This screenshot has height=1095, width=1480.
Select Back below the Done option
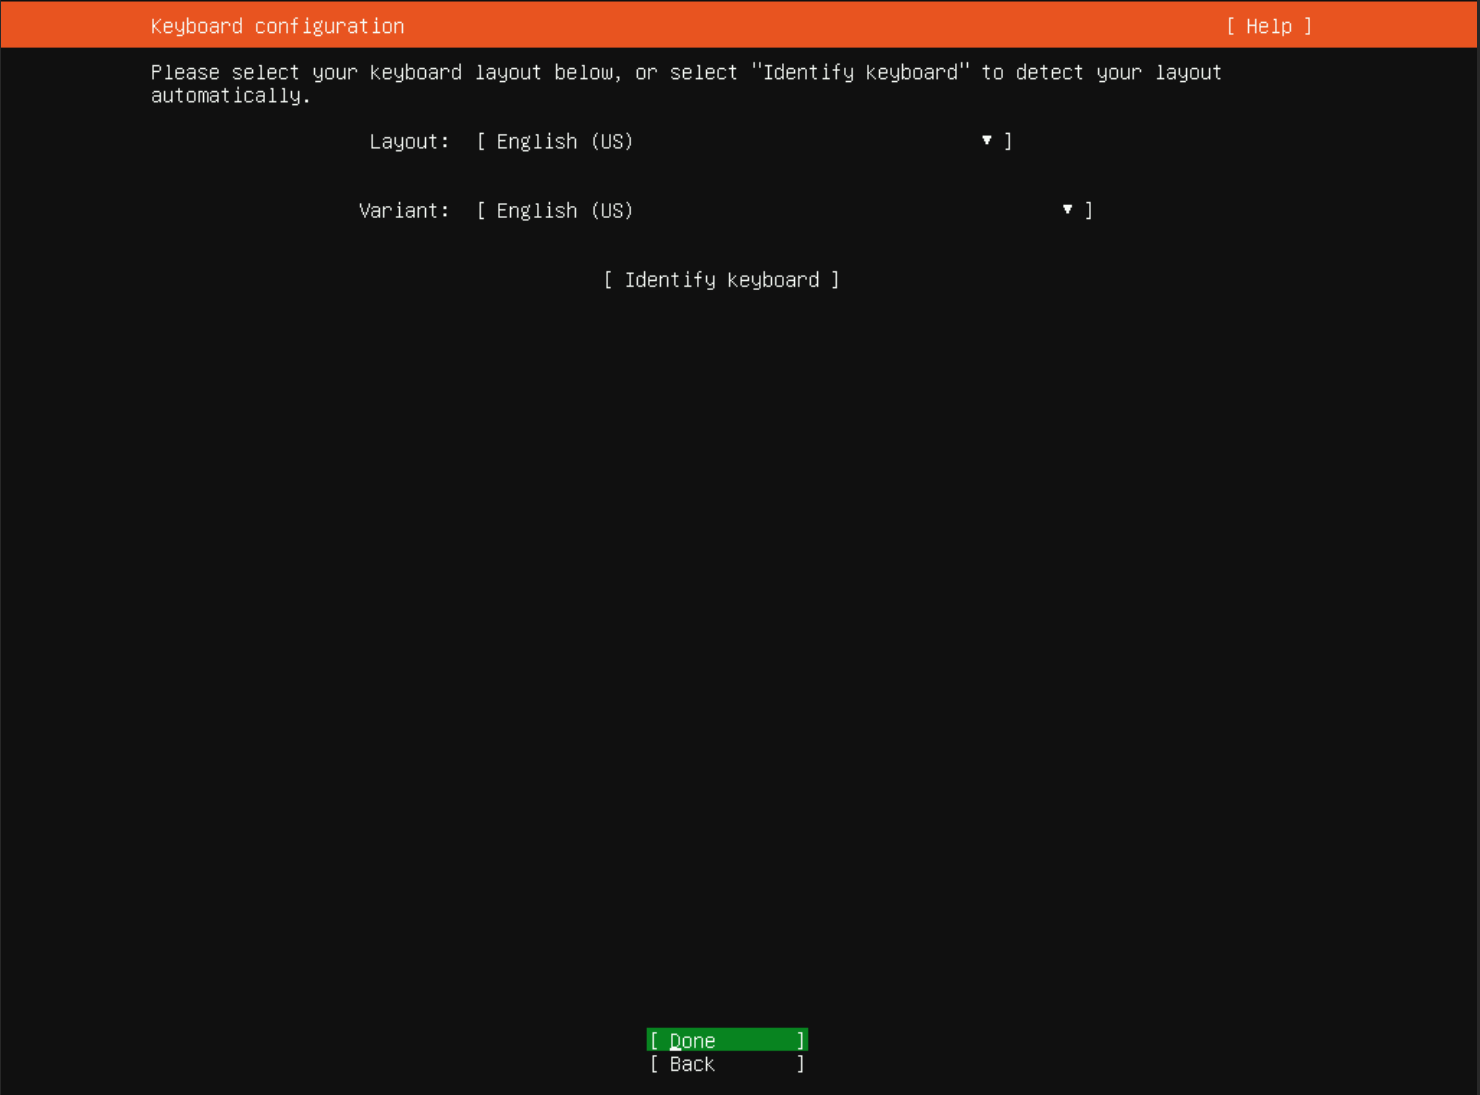coord(727,1064)
